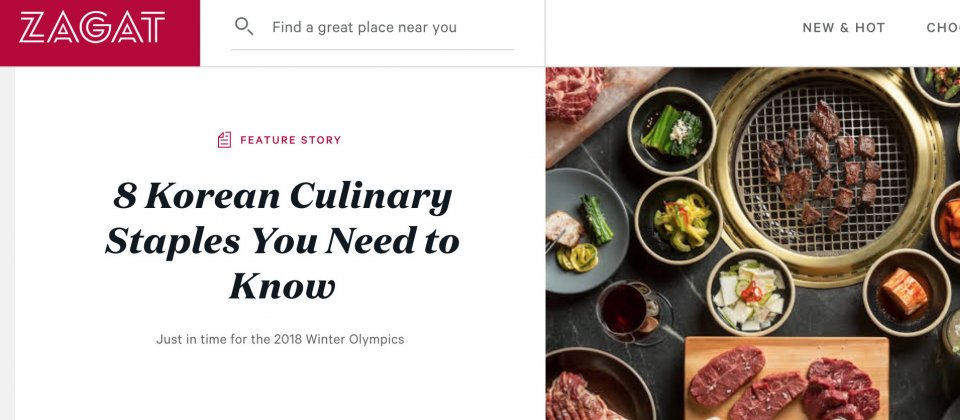The image size is (960, 420).
Task: Click the FEATURE STORY label text
Action: click(x=291, y=140)
